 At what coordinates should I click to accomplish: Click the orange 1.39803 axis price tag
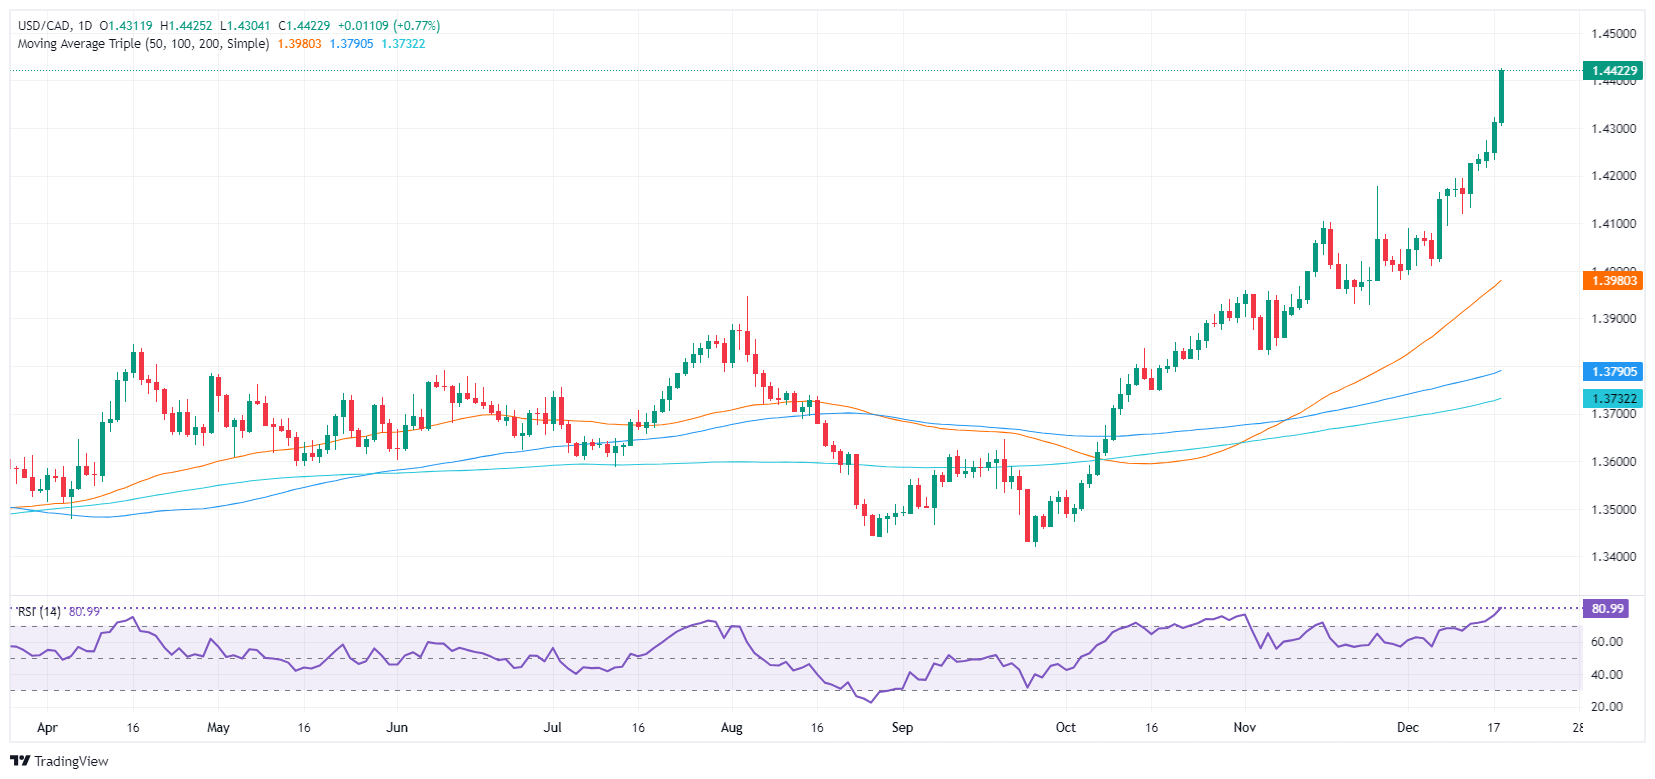[x=1613, y=281]
